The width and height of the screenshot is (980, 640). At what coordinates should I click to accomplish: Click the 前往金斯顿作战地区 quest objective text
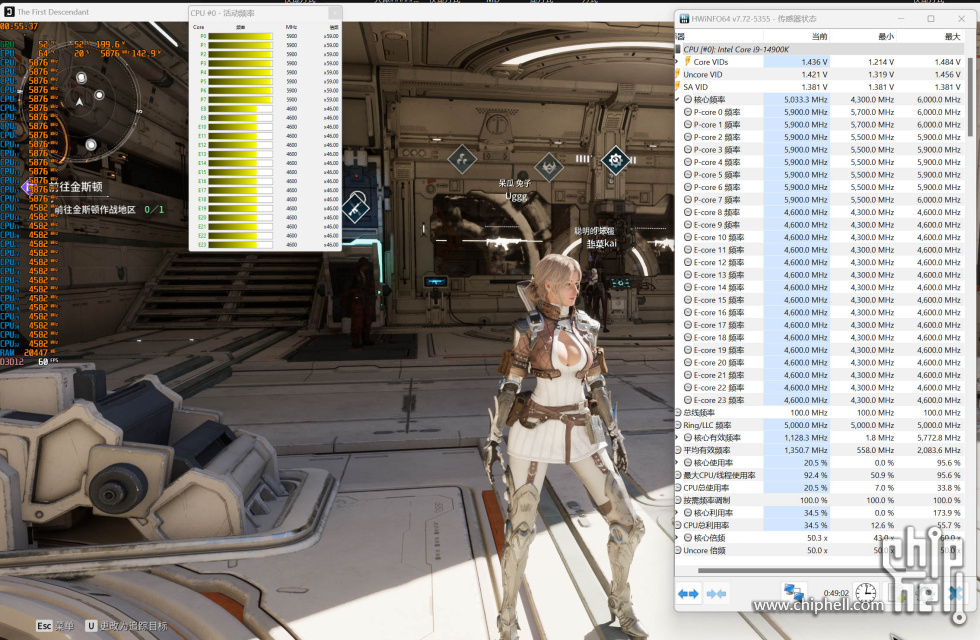(95, 209)
